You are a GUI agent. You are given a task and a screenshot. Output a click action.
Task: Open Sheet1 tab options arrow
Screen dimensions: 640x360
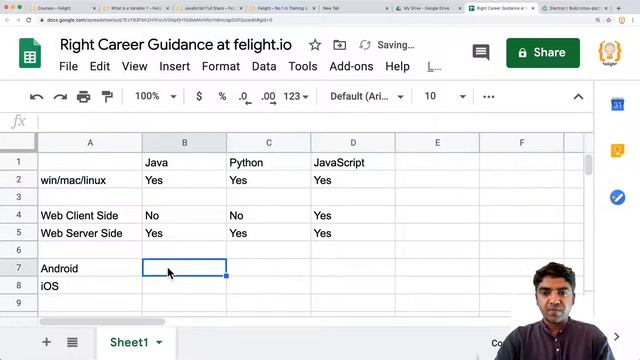(159, 342)
